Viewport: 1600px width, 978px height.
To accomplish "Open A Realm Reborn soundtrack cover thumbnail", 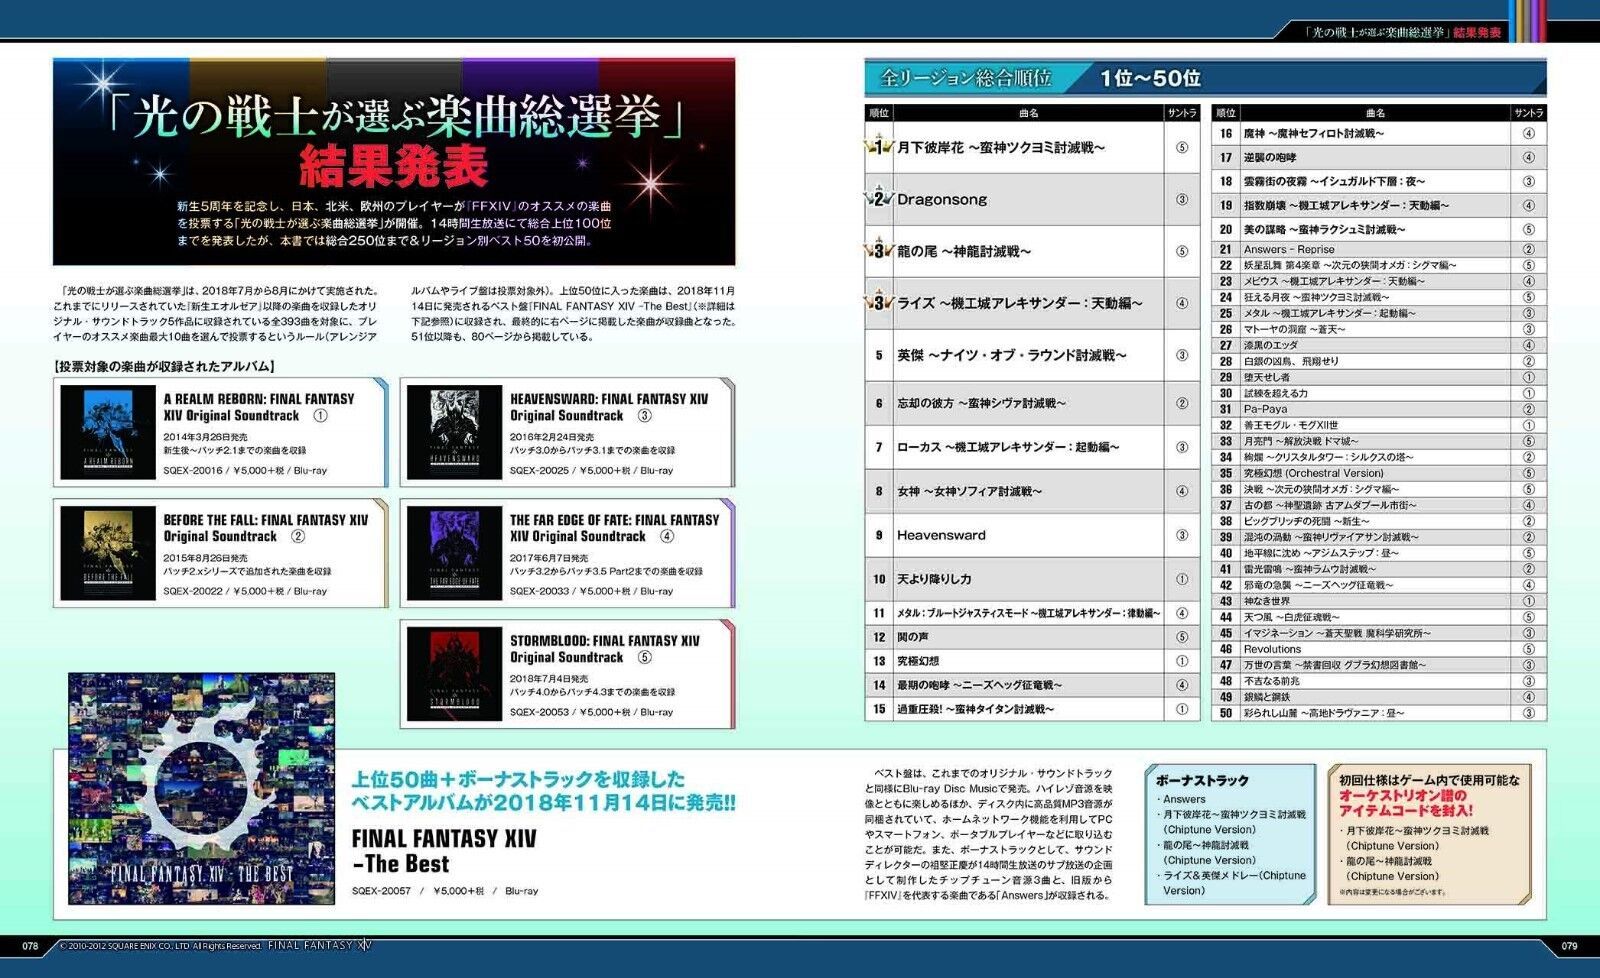I will pos(108,432).
